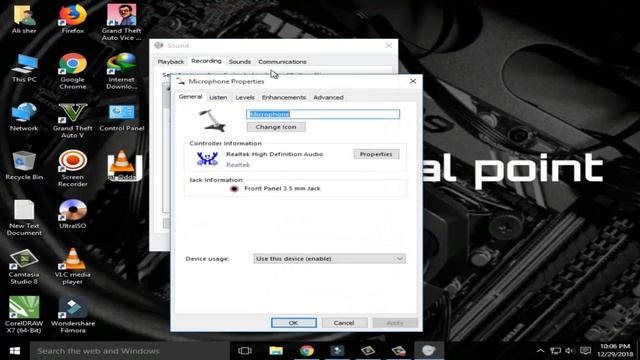Open Control Panel desktop icon

click(x=122, y=117)
